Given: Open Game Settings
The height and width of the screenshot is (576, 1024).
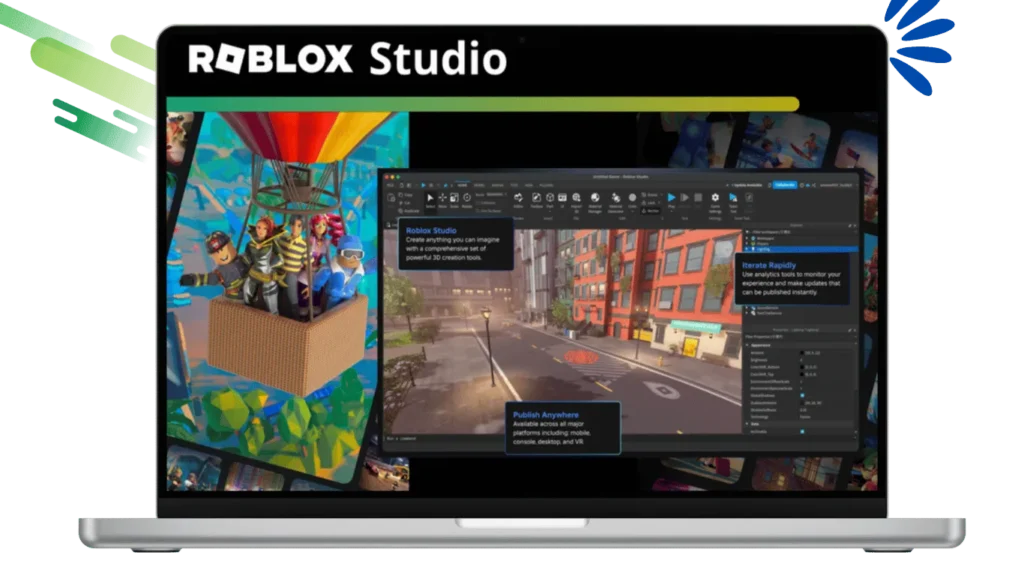Looking at the screenshot, I should [715, 201].
